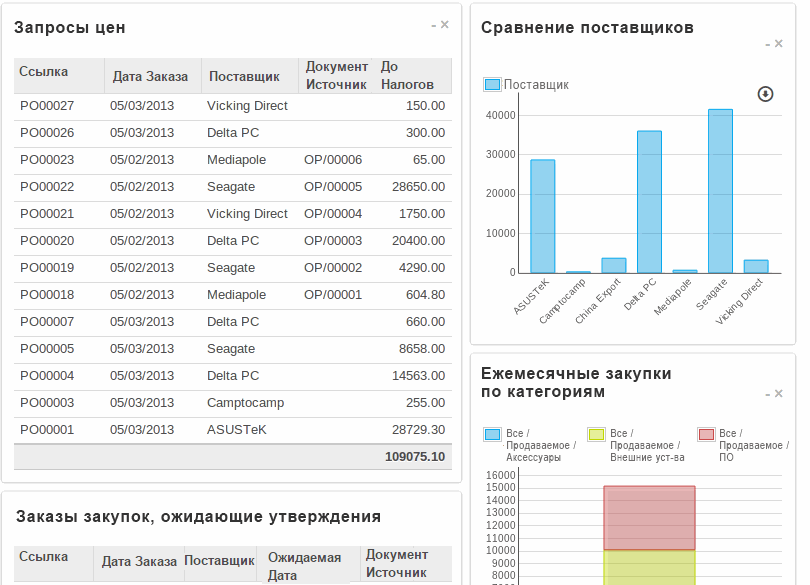This screenshot has height=585, width=810.
Task: Toggle the blue Аксессуары legend swatch
Action: [x=492, y=434]
